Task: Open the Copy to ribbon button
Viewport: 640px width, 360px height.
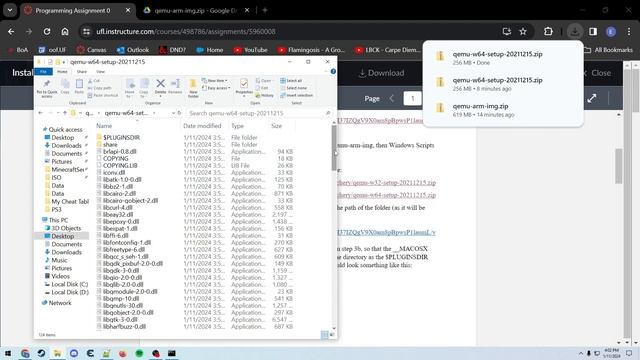Action: pyautogui.click(x=144, y=88)
